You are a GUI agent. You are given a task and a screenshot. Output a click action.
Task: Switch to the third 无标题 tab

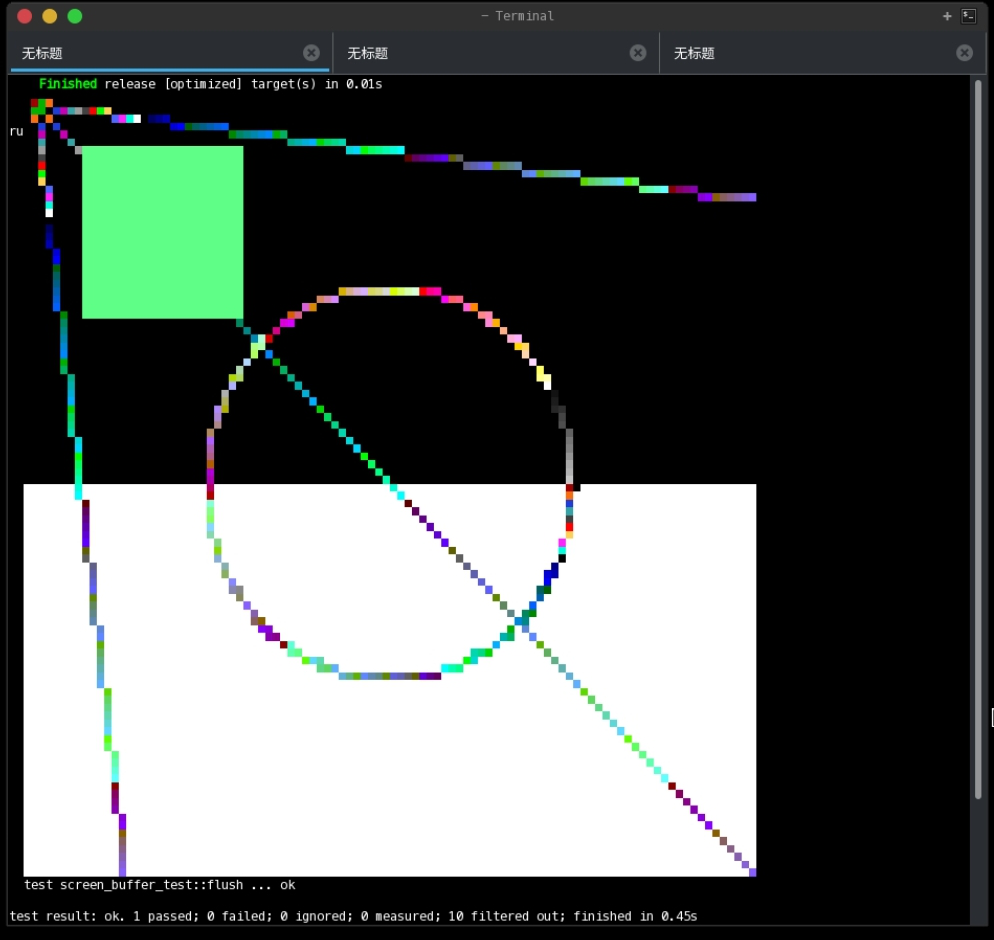(822, 53)
